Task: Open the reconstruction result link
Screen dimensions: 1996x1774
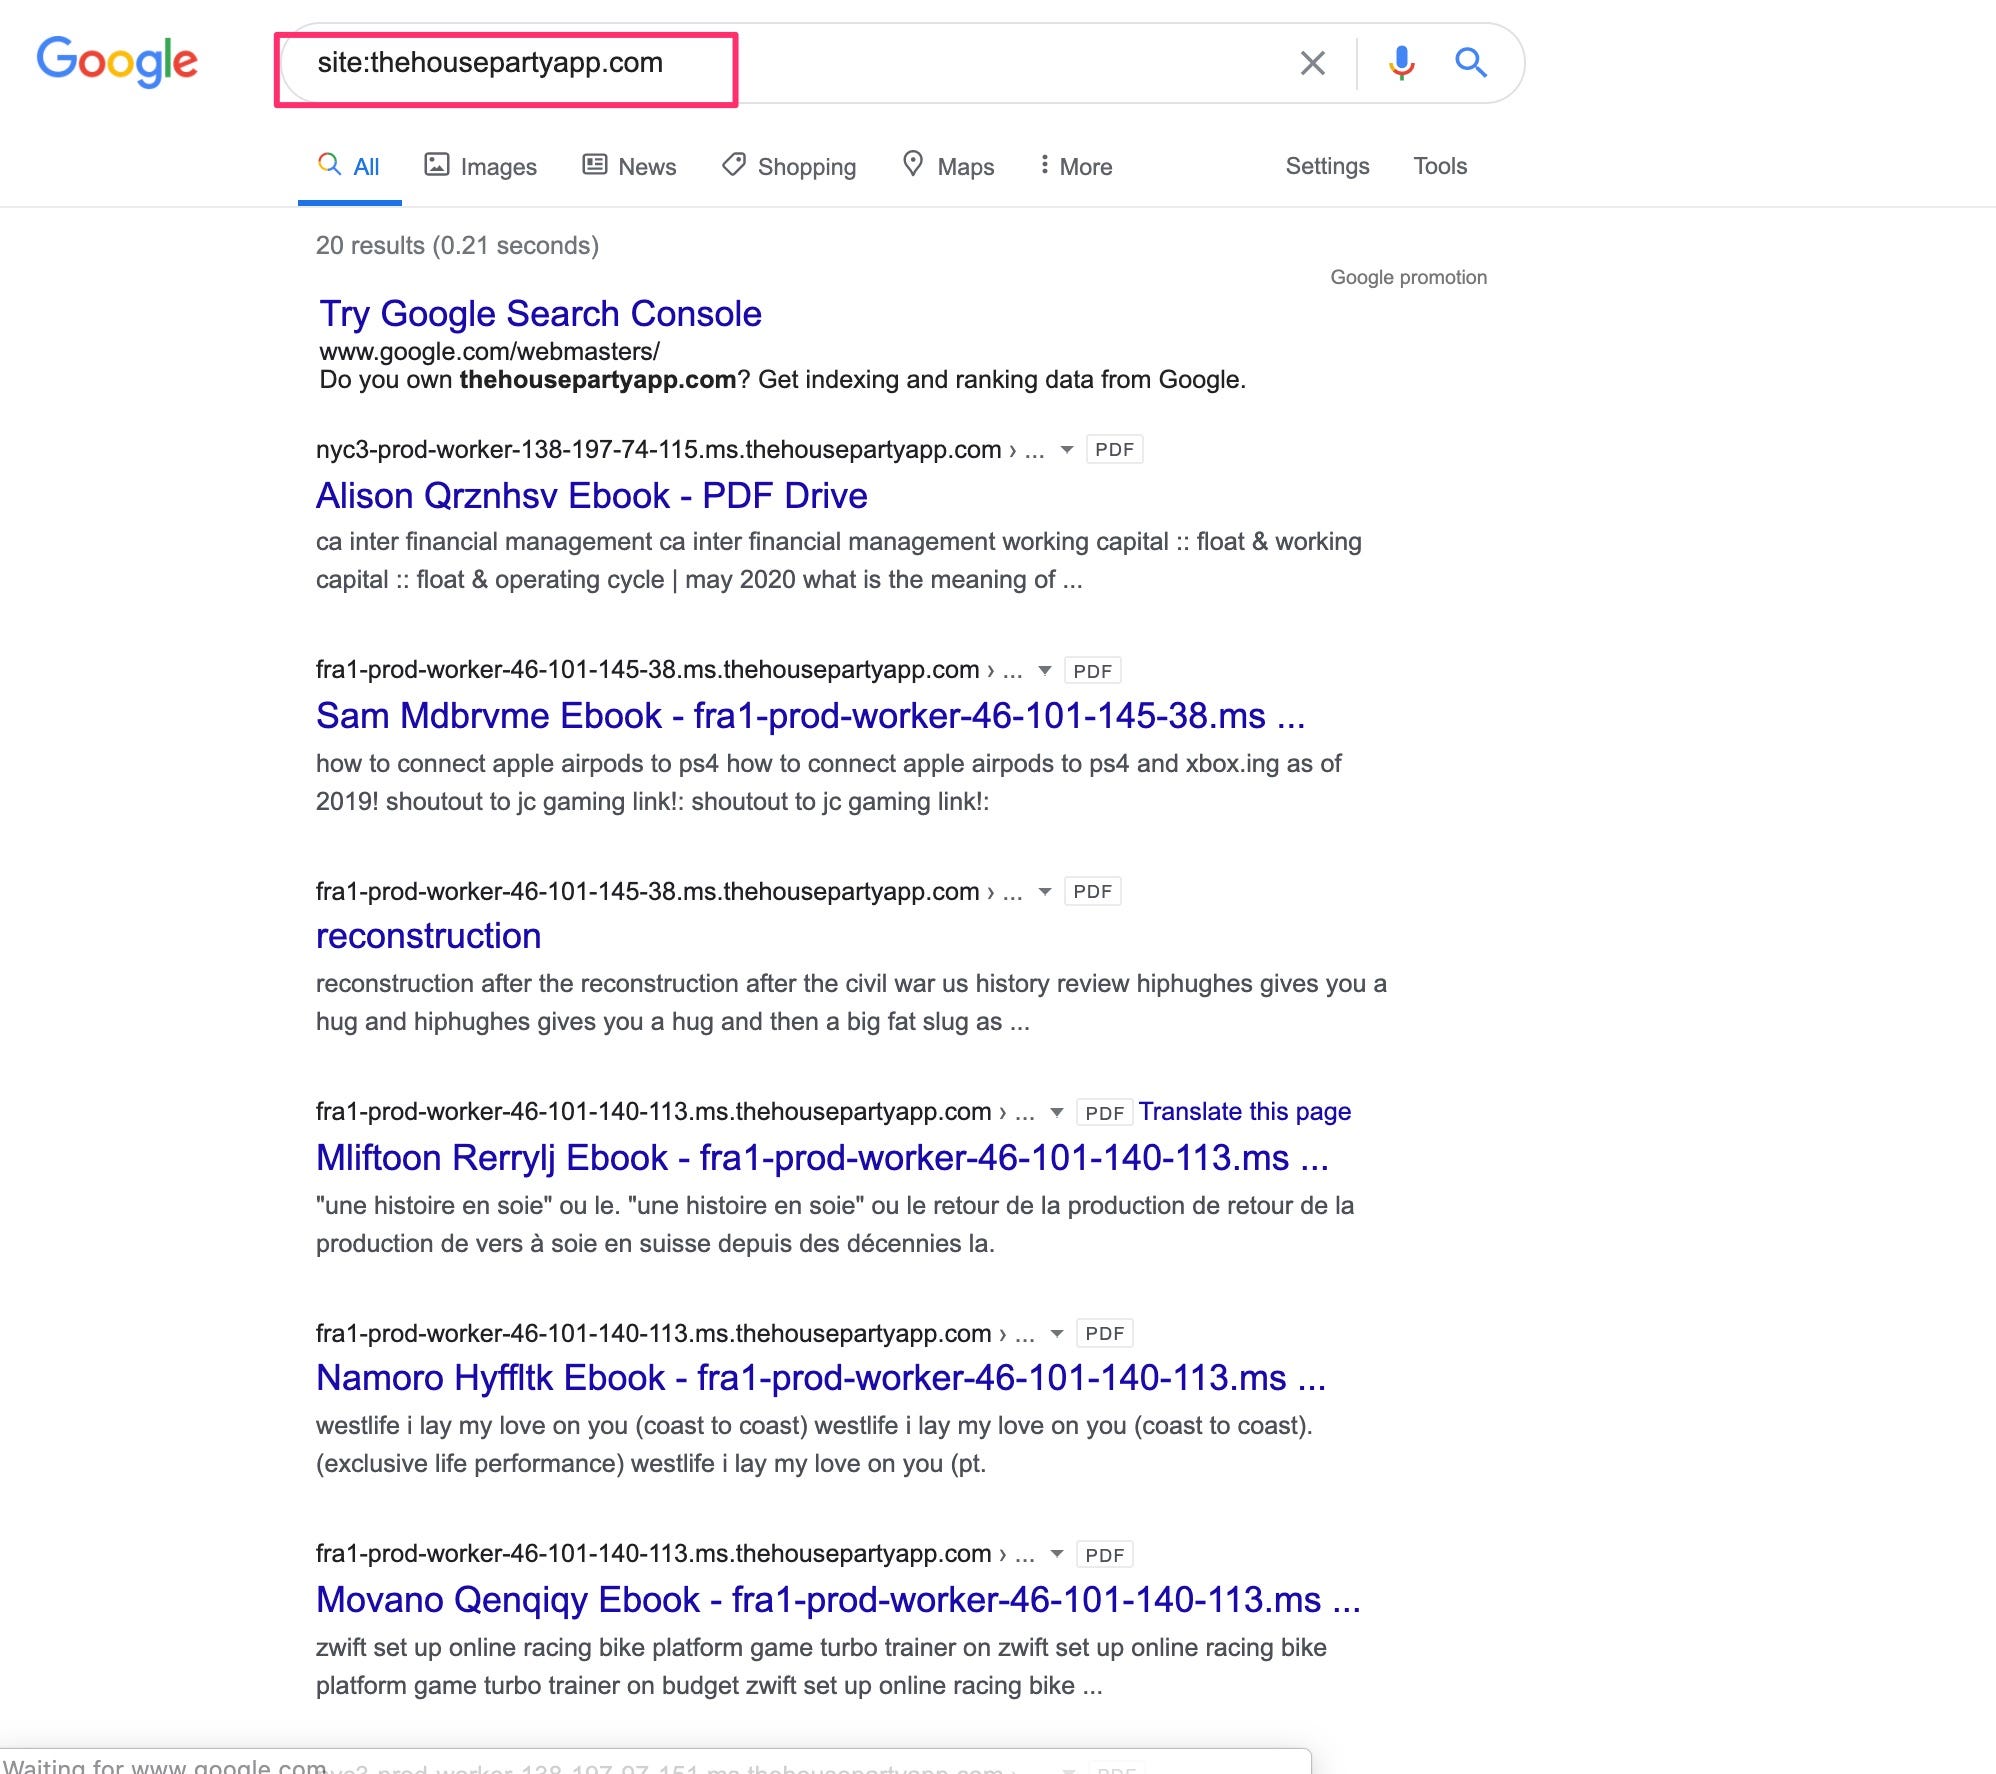Action: click(428, 936)
